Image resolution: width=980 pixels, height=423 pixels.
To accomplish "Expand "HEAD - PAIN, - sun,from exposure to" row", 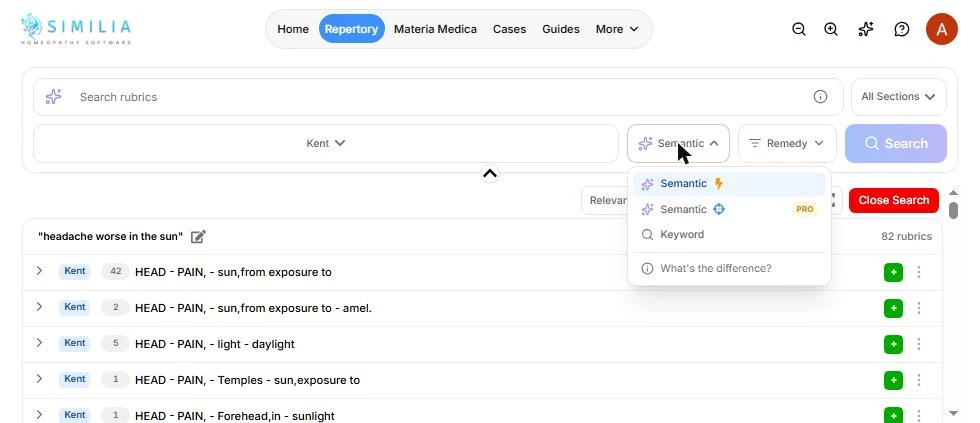I will [39, 271].
